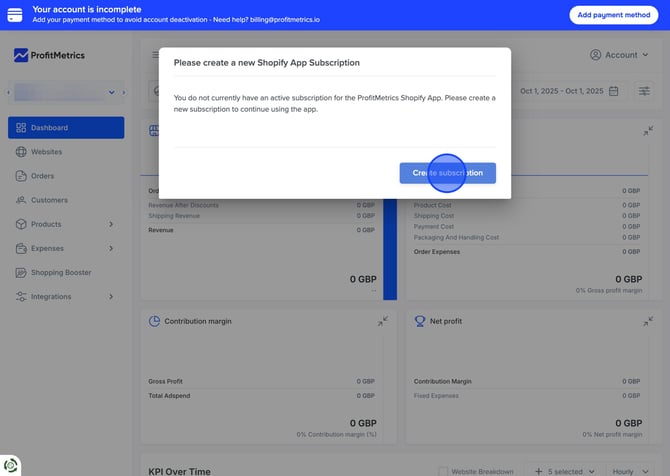Enable the Website Breakdown checkbox
This screenshot has width=670, height=476.
444,471
